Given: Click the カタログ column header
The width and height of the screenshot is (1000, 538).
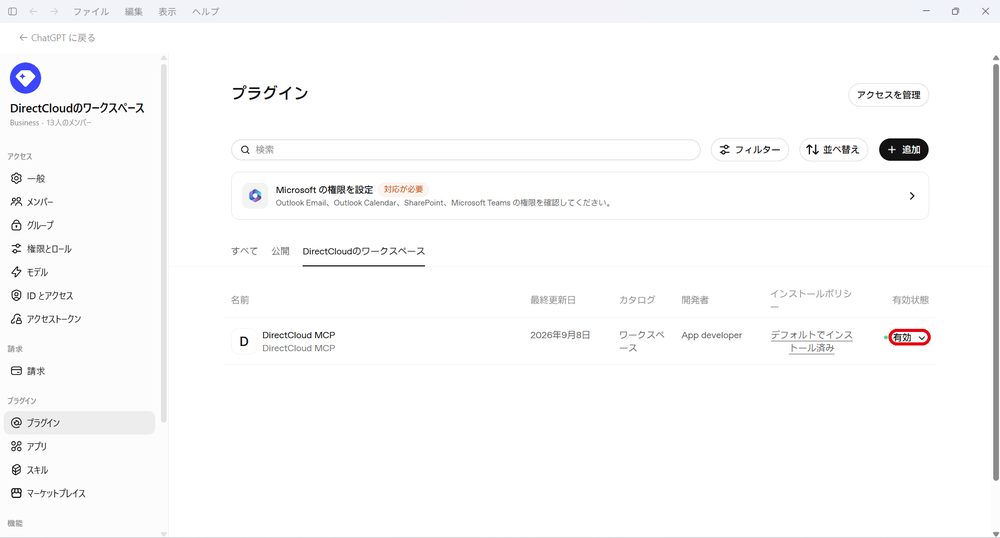Looking at the screenshot, I should pyautogui.click(x=636, y=300).
